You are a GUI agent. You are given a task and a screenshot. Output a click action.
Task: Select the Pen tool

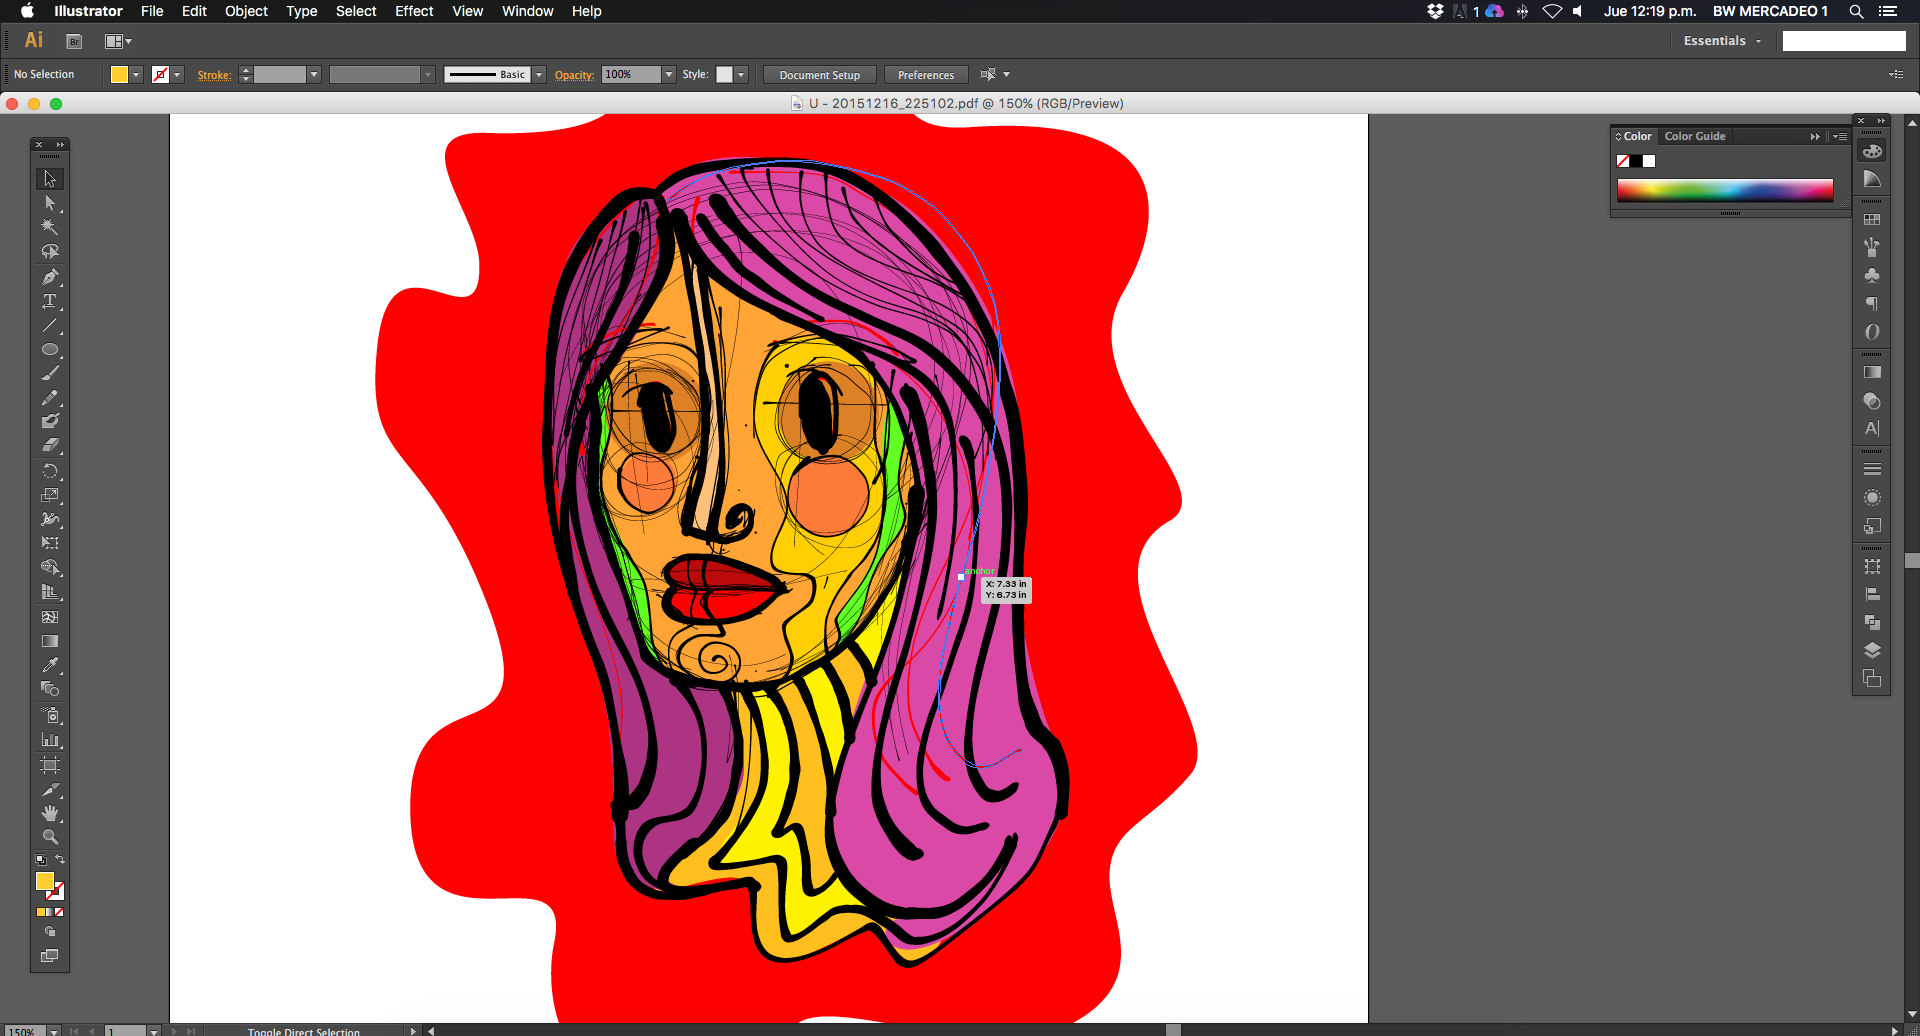(x=49, y=277)
